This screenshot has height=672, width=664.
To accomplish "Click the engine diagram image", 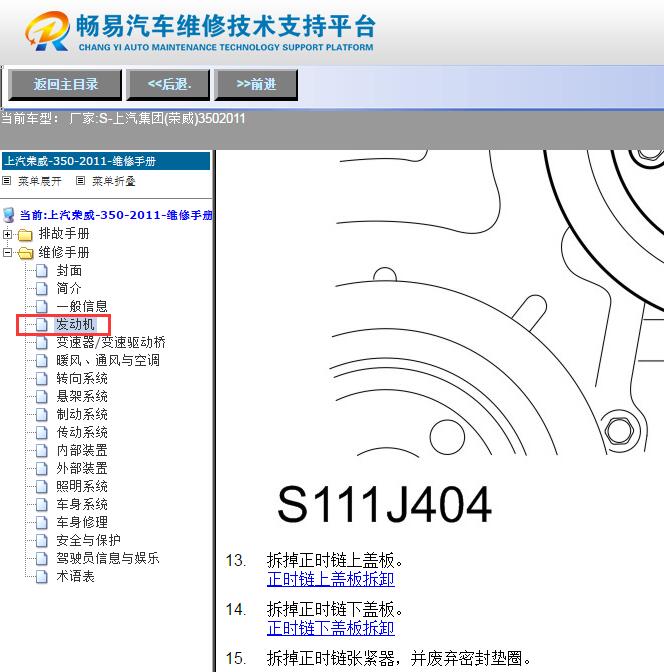I will (x=495, y=303).
